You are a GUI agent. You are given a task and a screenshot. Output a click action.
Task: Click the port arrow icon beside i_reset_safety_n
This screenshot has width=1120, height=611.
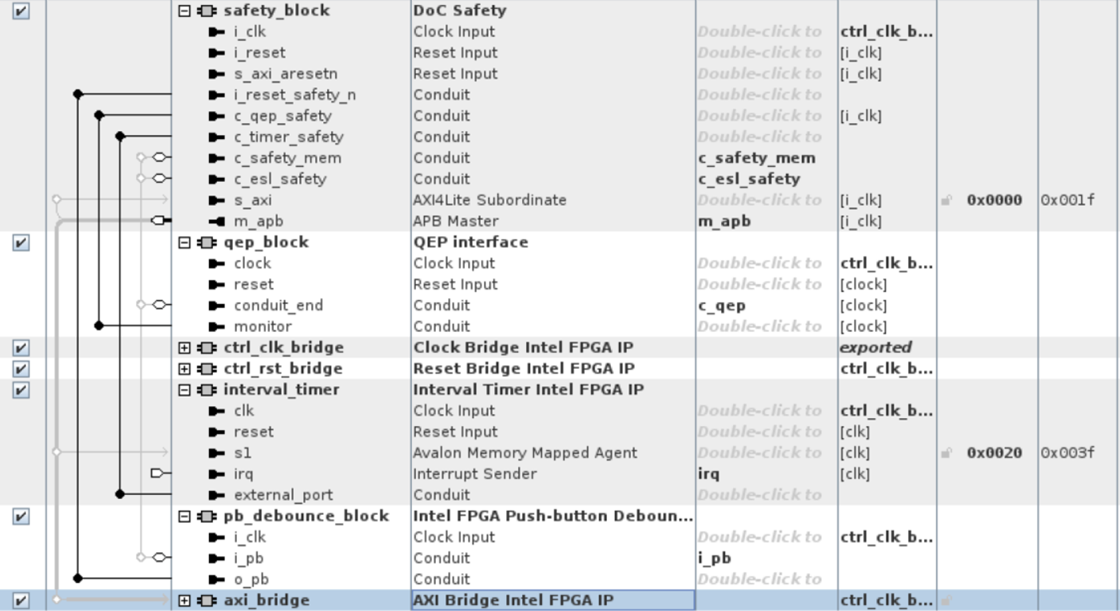click(x=216, y=95)
